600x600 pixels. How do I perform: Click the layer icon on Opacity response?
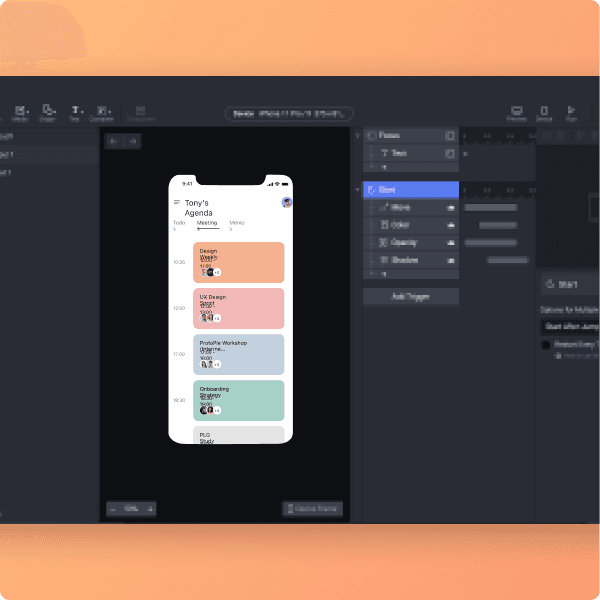coord(451,243)
